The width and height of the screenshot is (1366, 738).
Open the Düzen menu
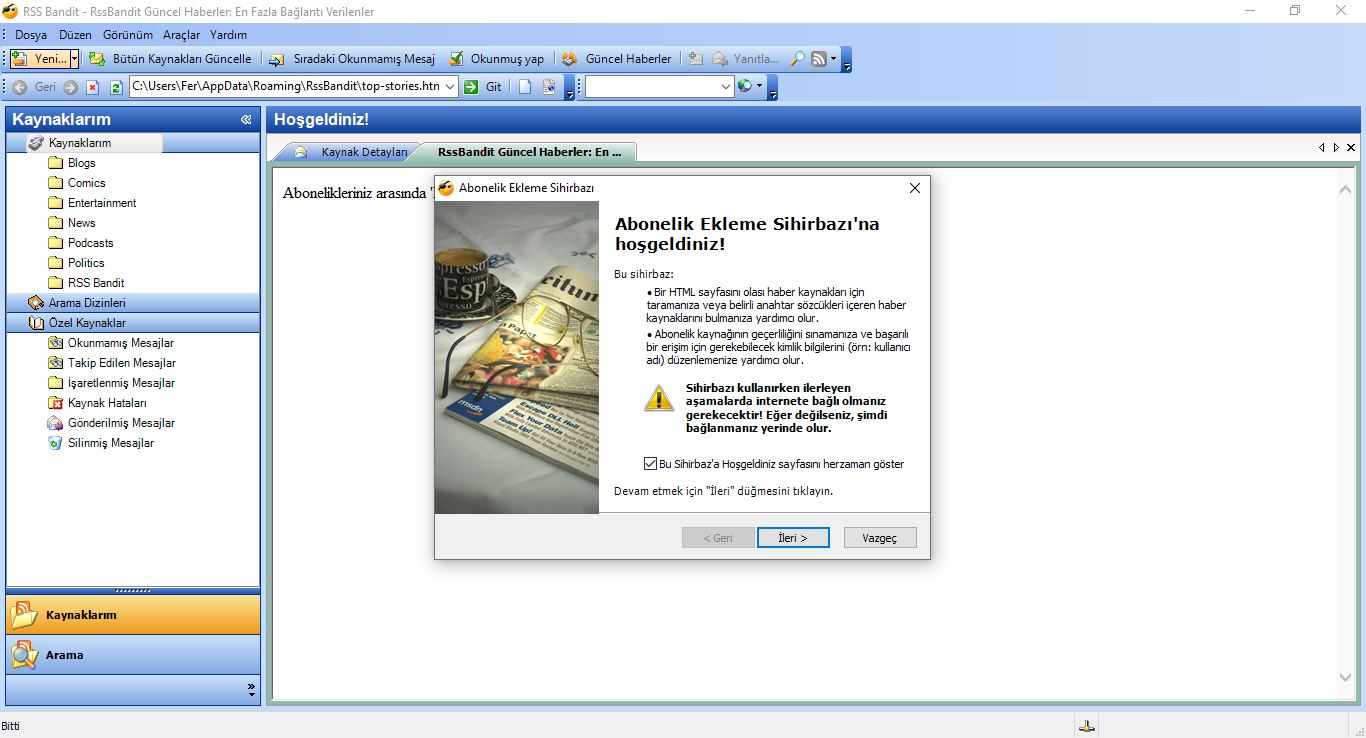(76, 34)
